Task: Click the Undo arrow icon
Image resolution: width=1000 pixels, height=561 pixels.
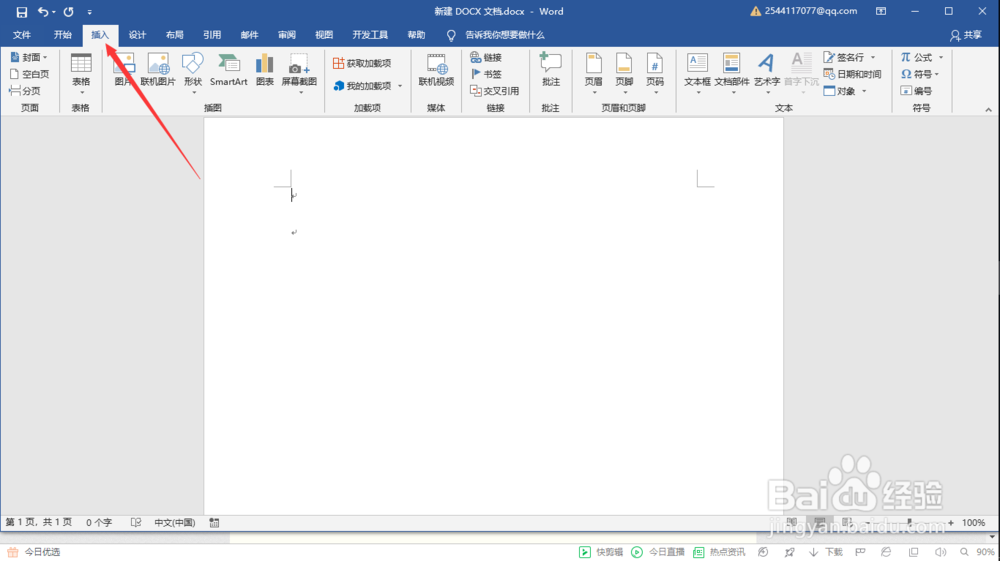Action: (x=43, y=11)
